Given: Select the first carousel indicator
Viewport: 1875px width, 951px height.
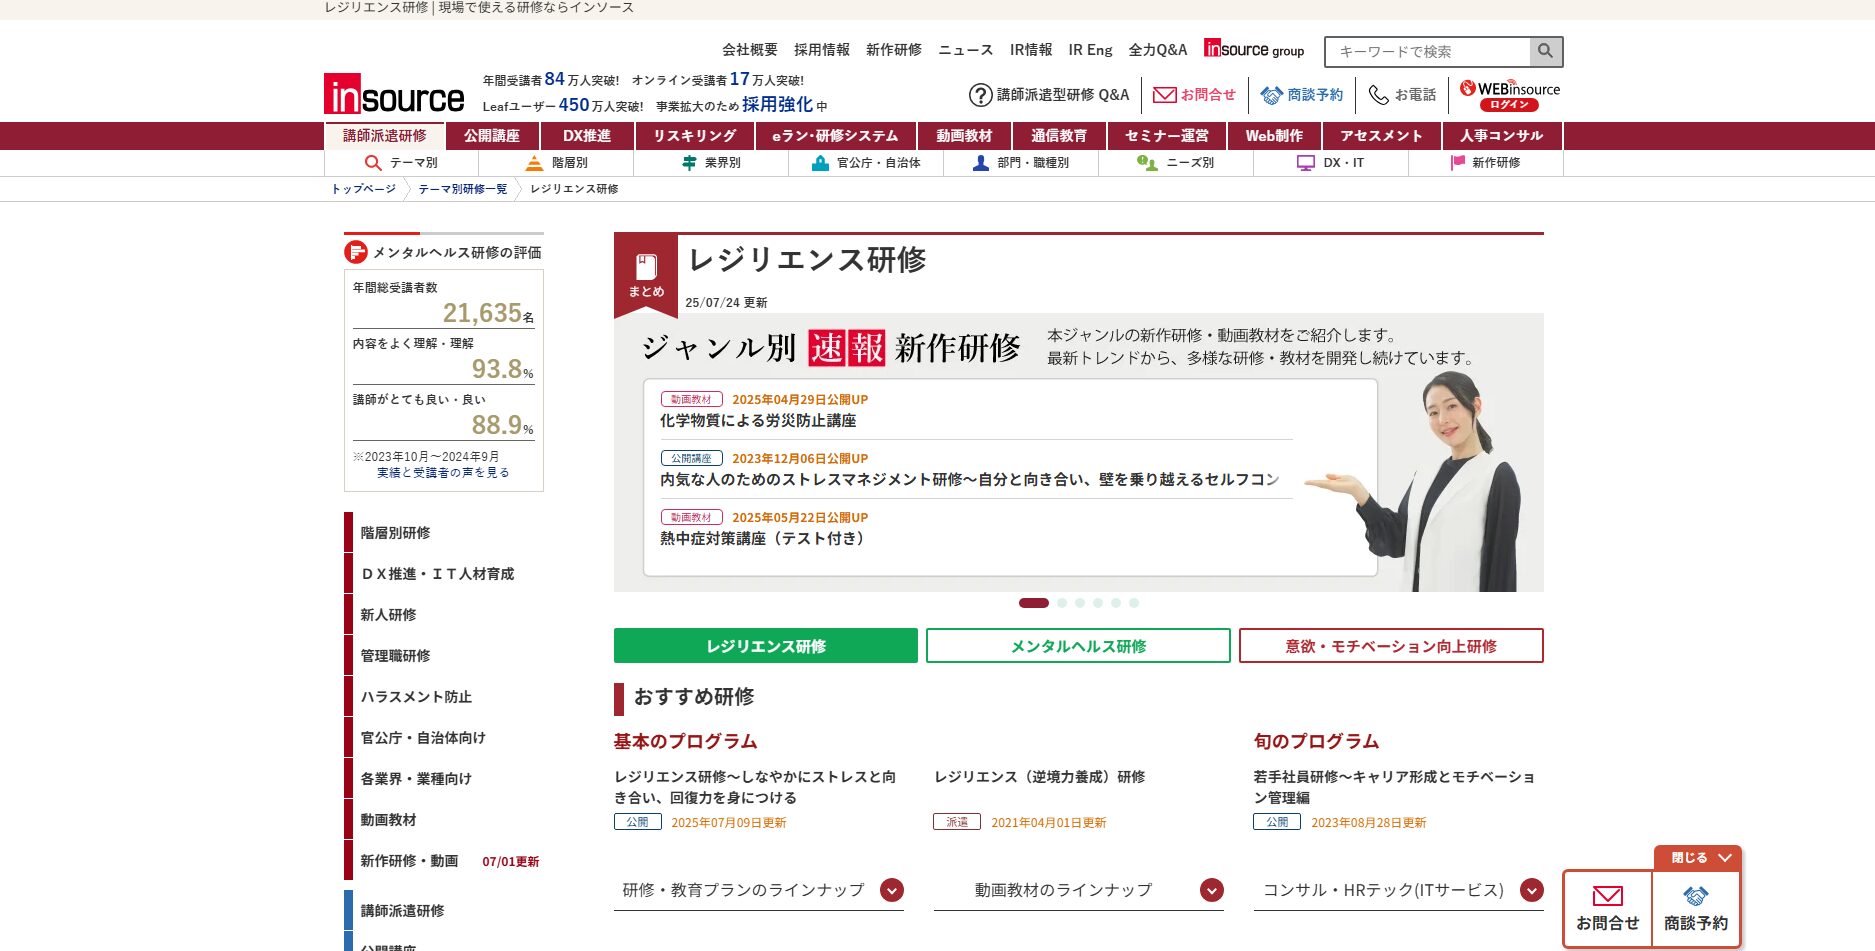Looking at the screenshot, I should pos(1034,603).
